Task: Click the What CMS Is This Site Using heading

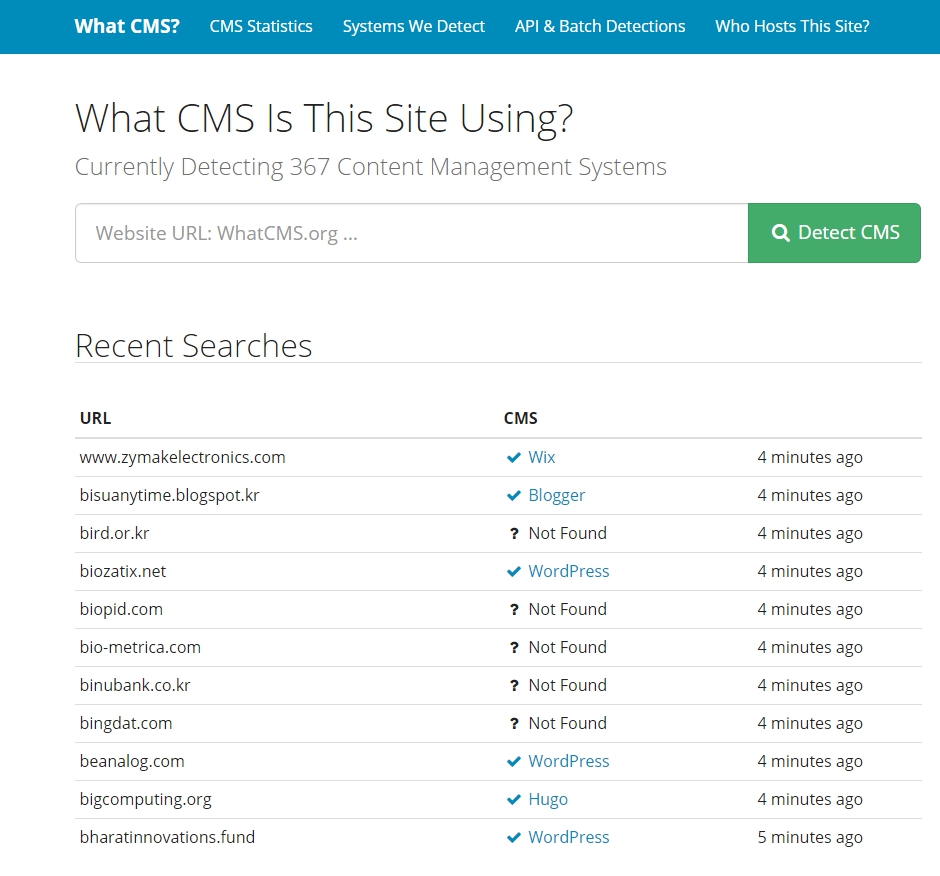Action: coord(324,119)
